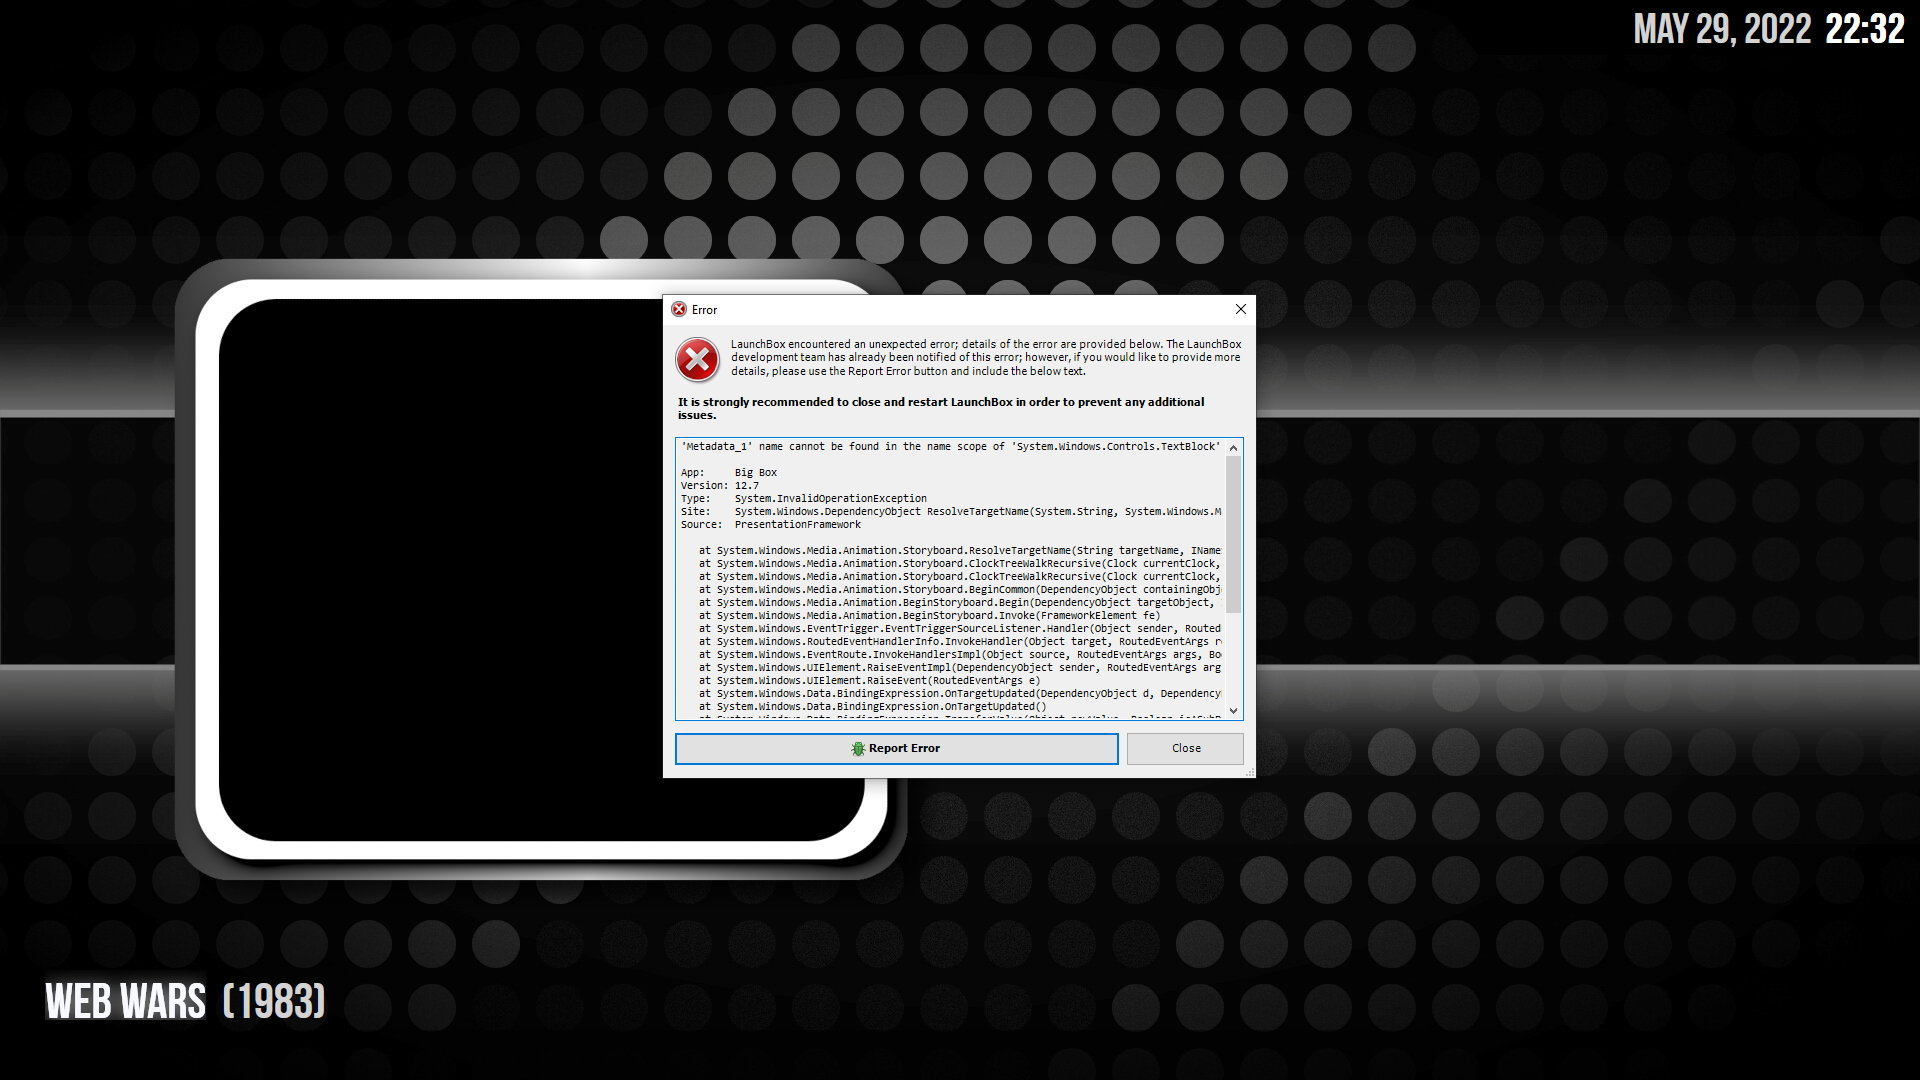
Task: Click the BeginStoryboard.Invoke stack trace line
Action: coord(929,615)
